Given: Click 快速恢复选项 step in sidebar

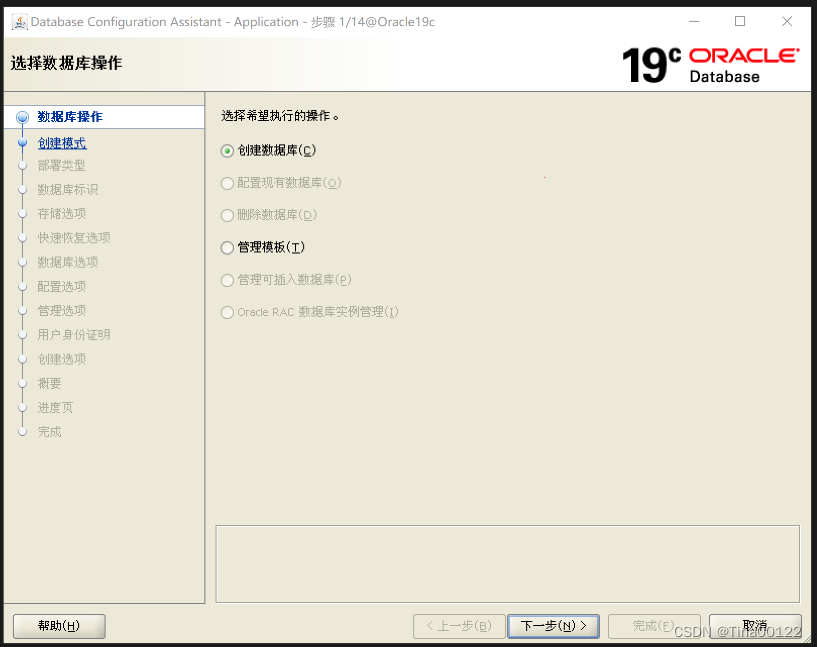Looking at the screenshot, I should point(74,238).
